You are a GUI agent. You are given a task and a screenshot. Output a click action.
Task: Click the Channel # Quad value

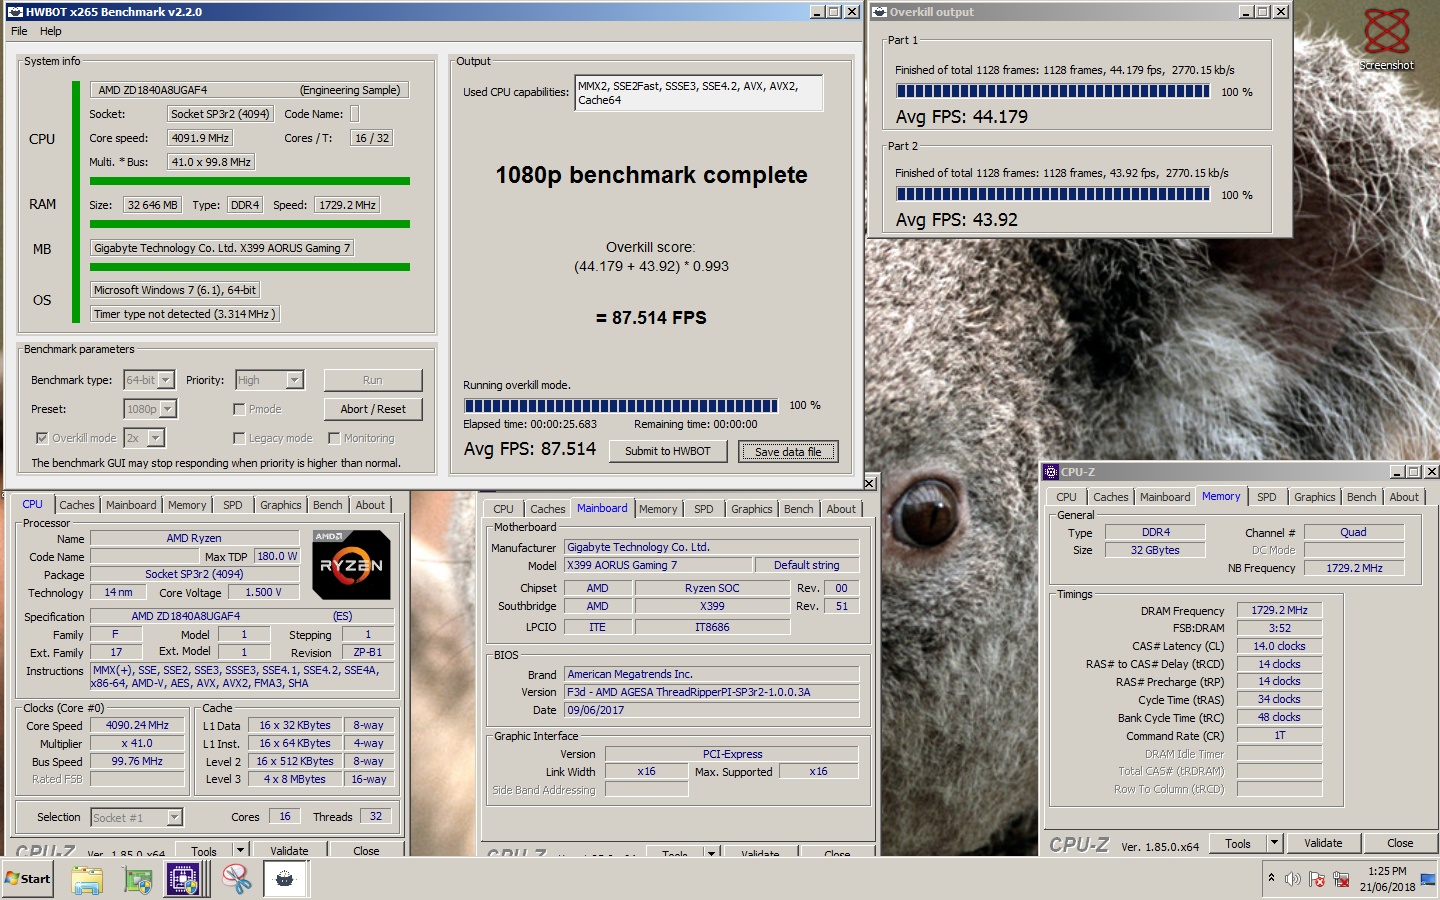pyautogui.click(x=1354, y=532)
